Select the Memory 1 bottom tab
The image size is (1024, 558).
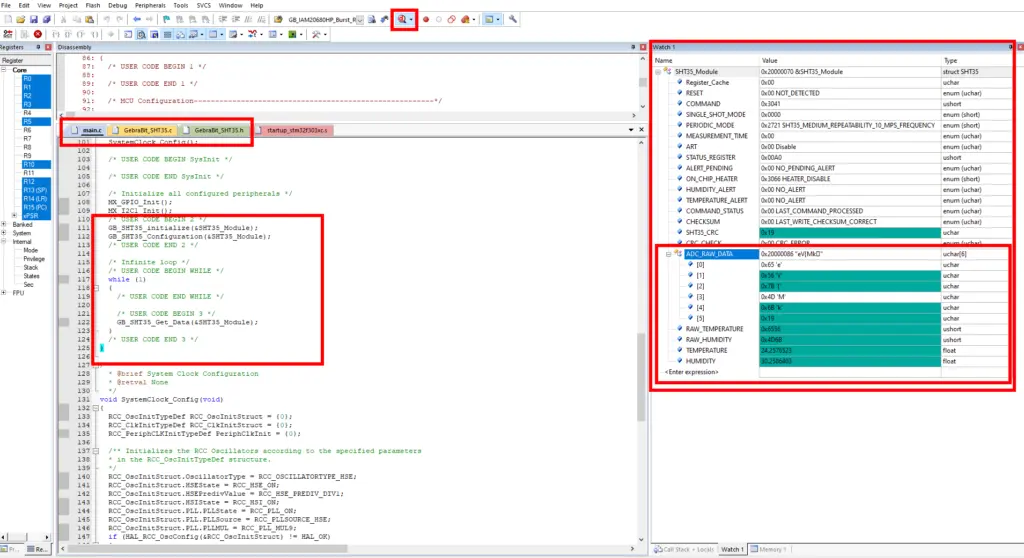pos(769,550)
